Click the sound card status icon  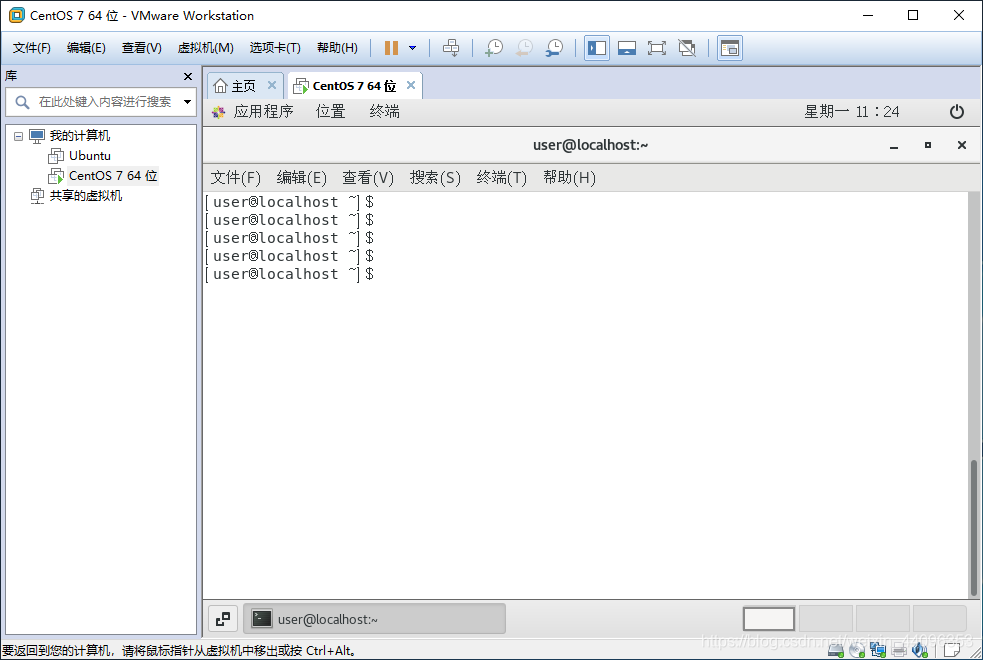coord(920,651)
